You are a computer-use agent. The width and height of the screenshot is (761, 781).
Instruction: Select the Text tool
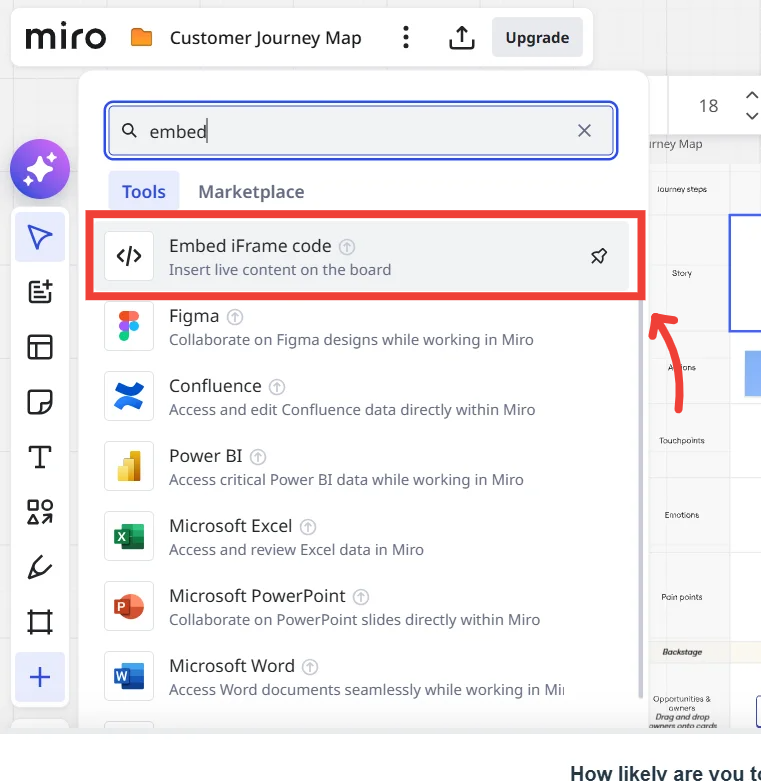[40, 457]
